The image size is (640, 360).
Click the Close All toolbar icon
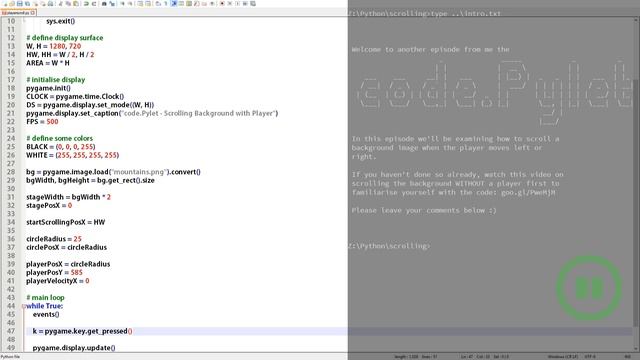[x=43, y=4]
